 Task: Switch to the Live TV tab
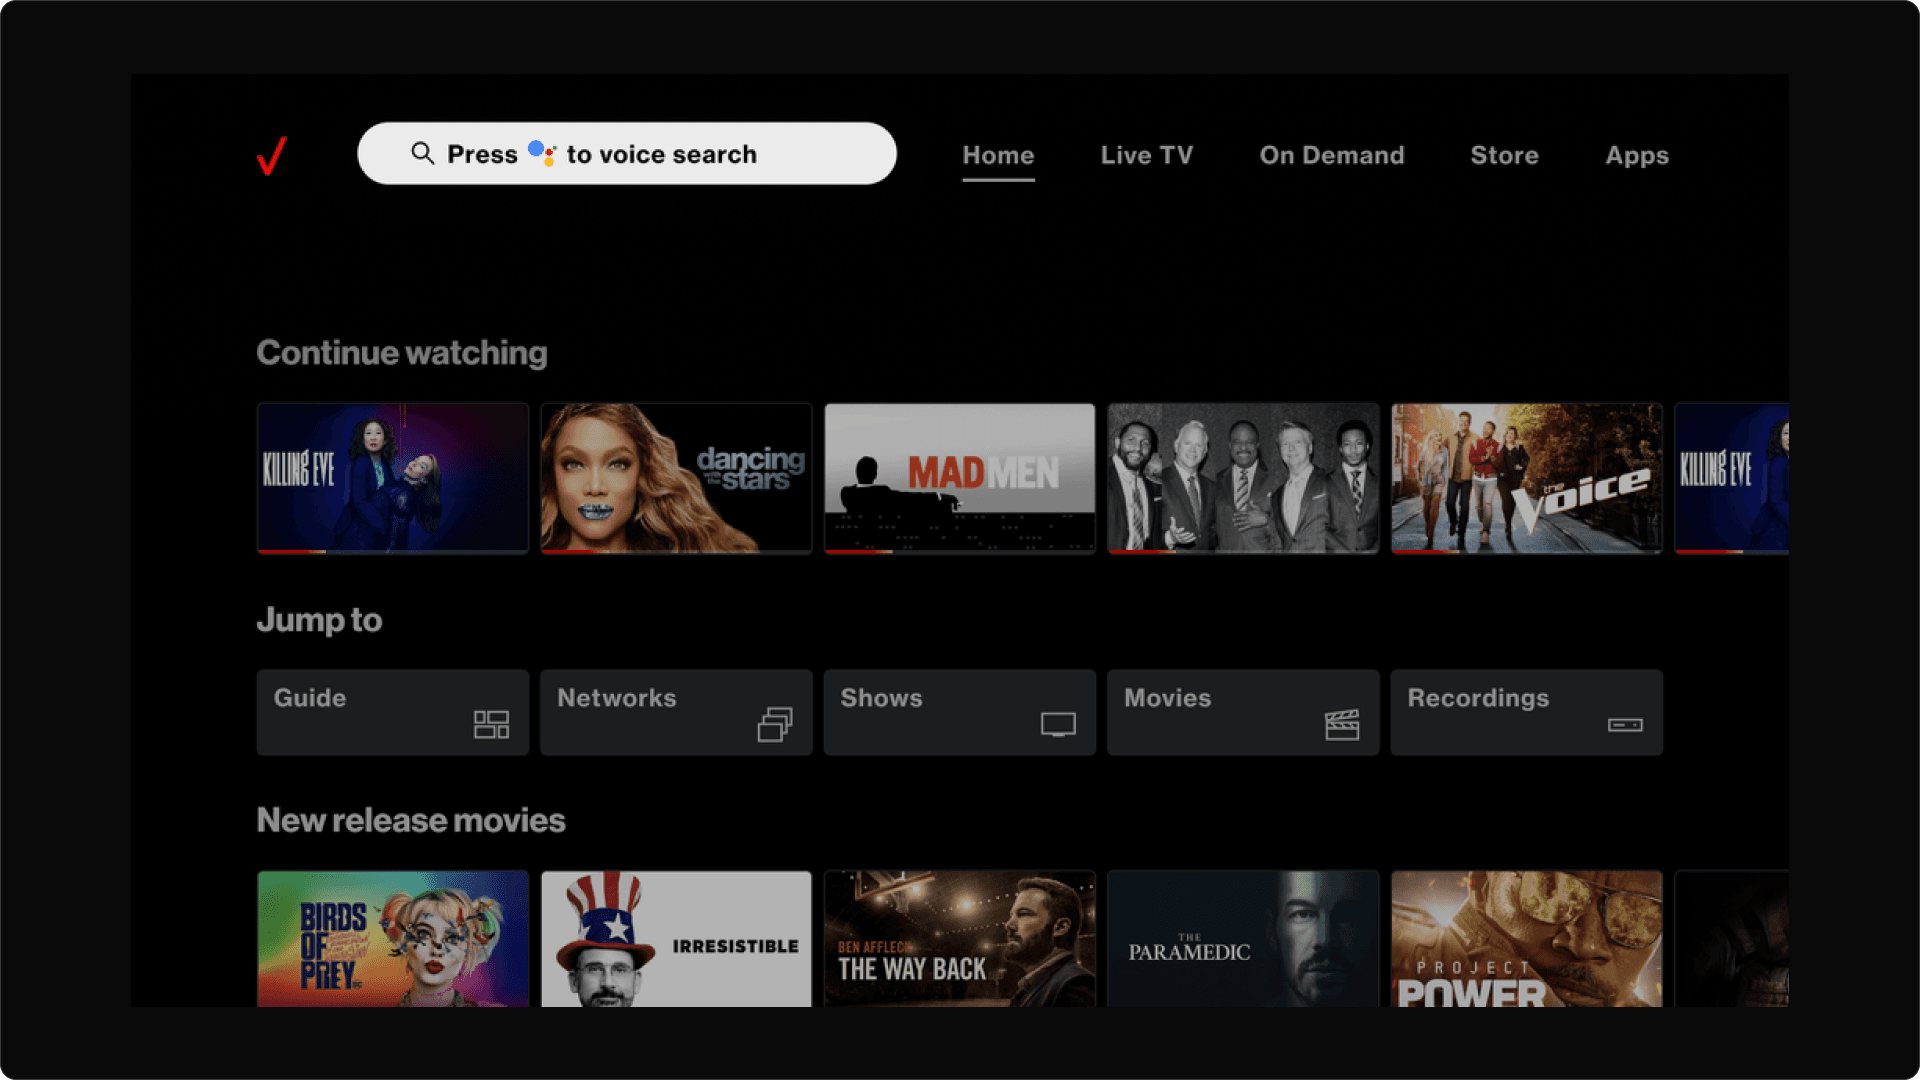click(1147, 155)
